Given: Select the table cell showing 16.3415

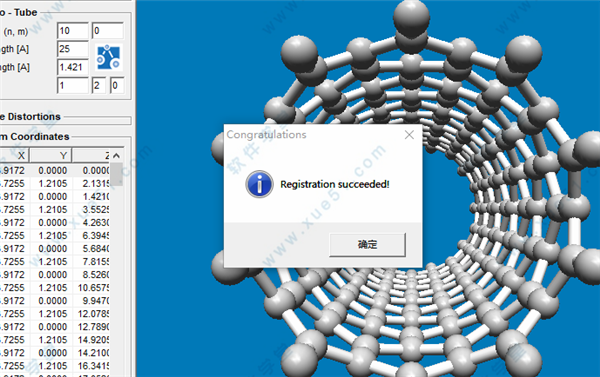Looking at the screenshot, I should point(94,366).
